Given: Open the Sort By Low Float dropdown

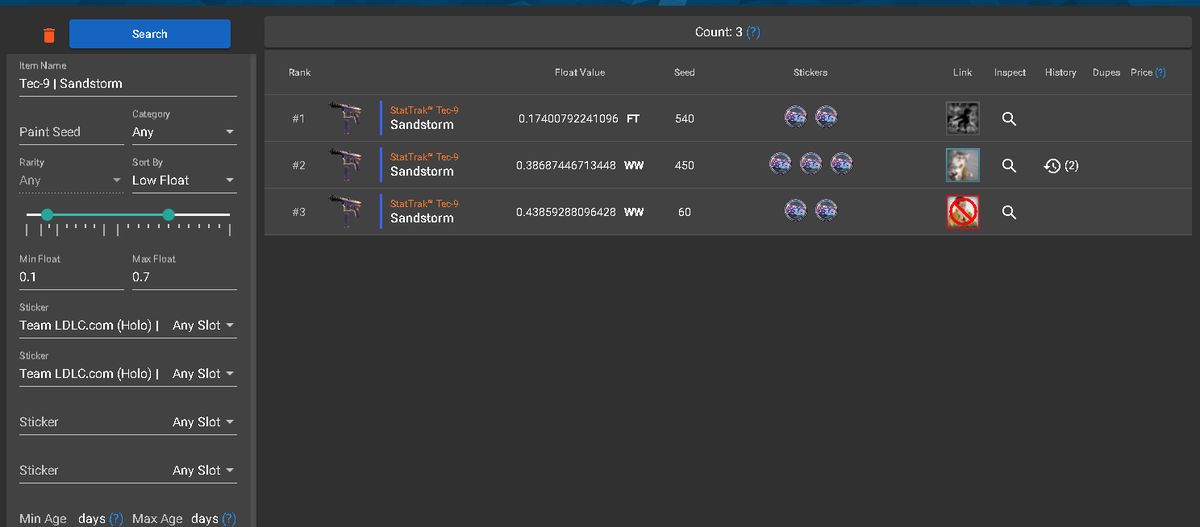Looking at the screenshot, I should [184, 180].
